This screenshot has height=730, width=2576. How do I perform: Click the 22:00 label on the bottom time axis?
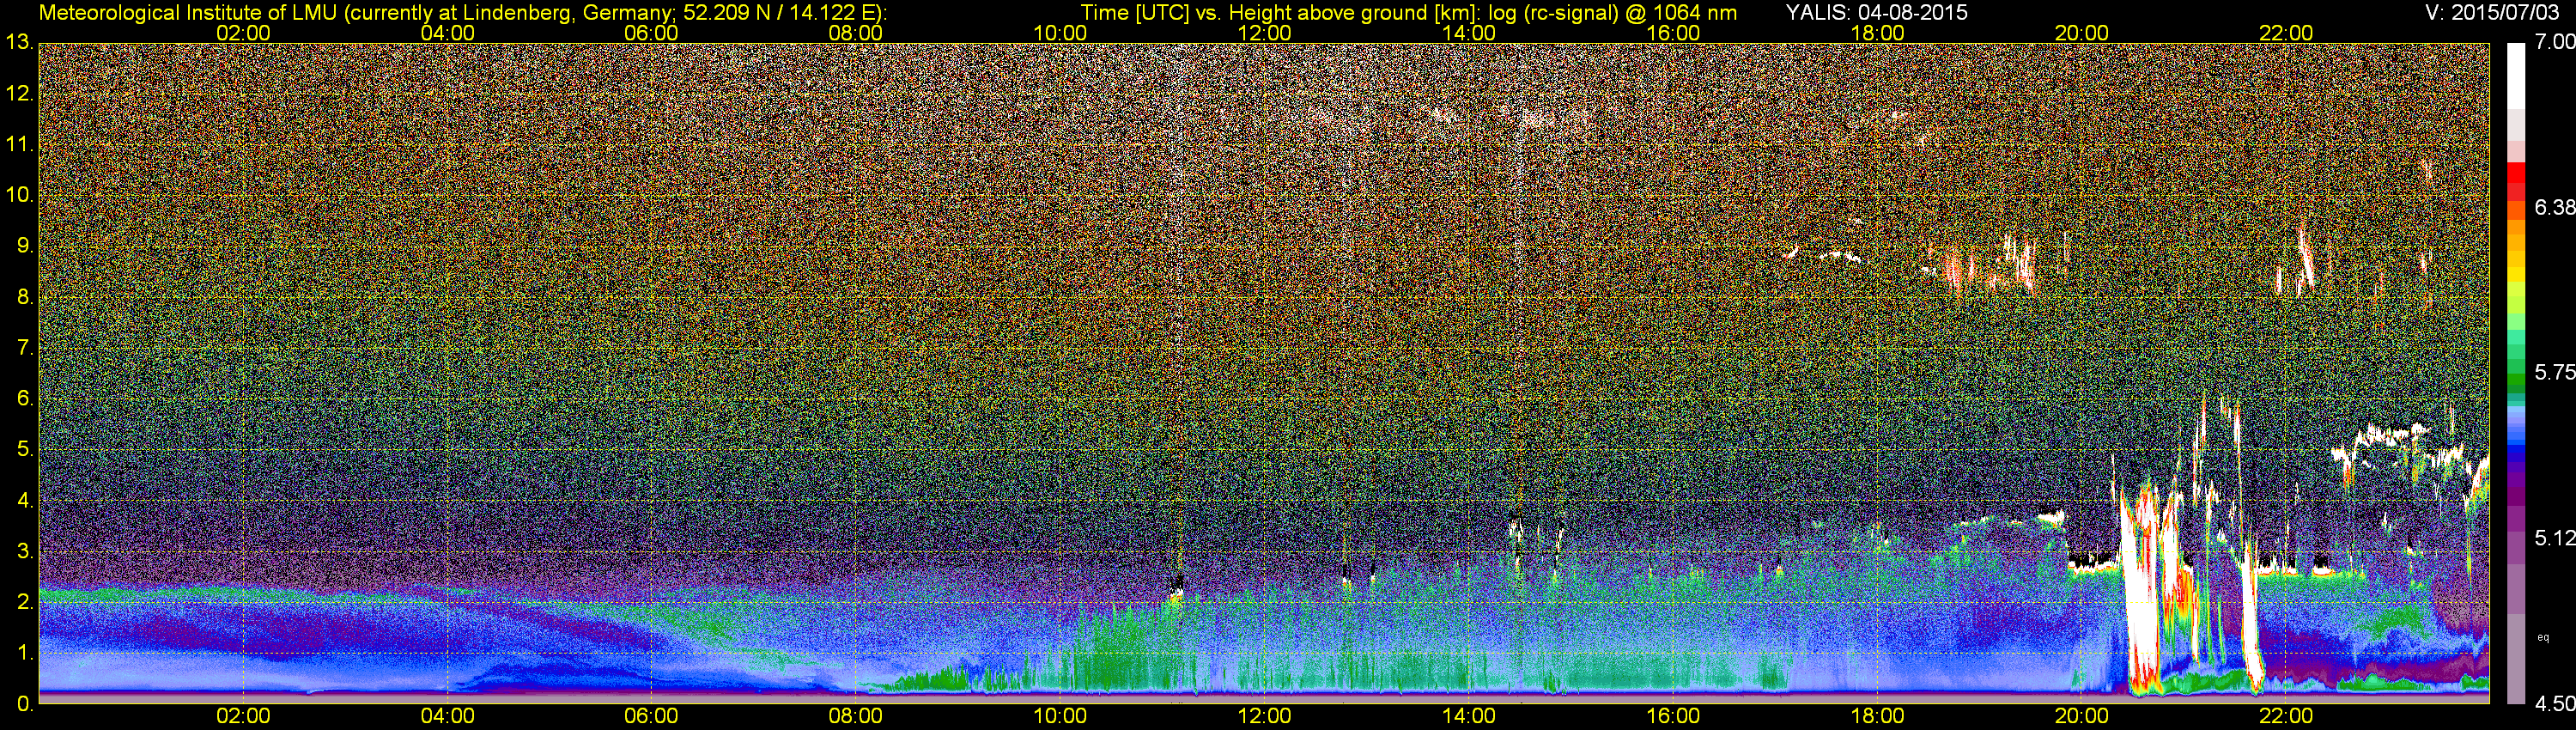tap(2286, 716)
